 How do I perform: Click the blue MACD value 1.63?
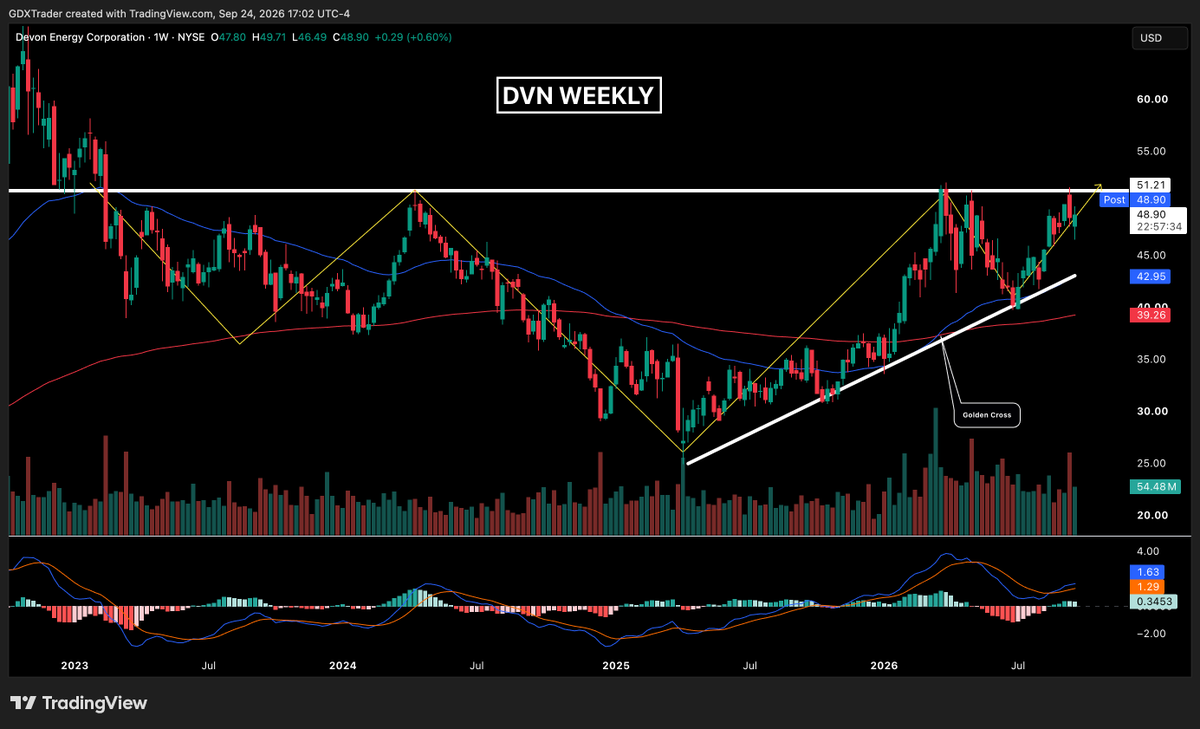(x=1148, y=571)
